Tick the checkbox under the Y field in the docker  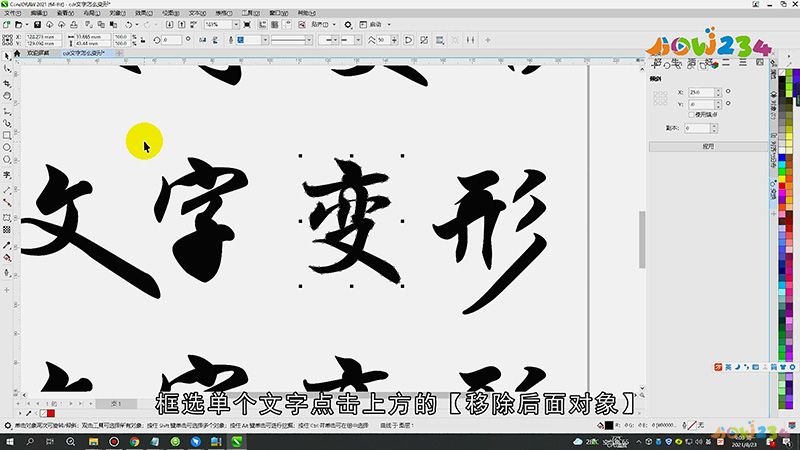pyautogui.click(x=692, y=115)
